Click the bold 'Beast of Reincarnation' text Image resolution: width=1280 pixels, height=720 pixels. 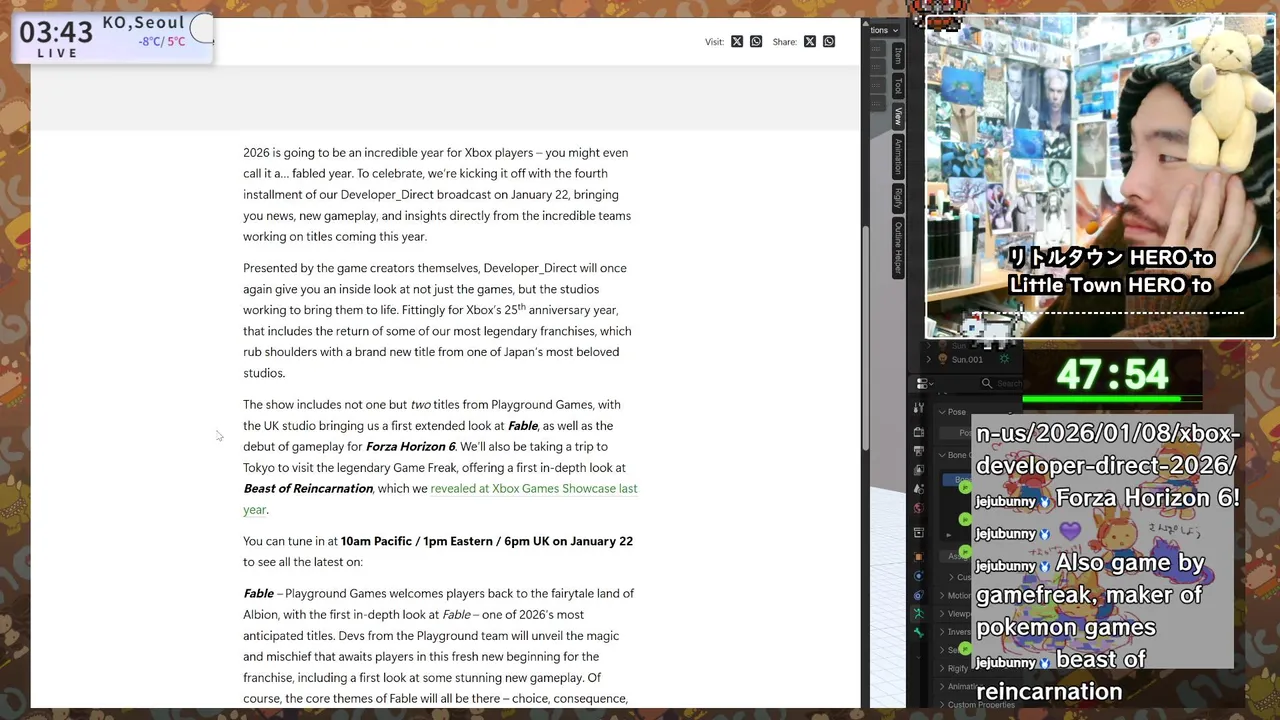[308, 488]
